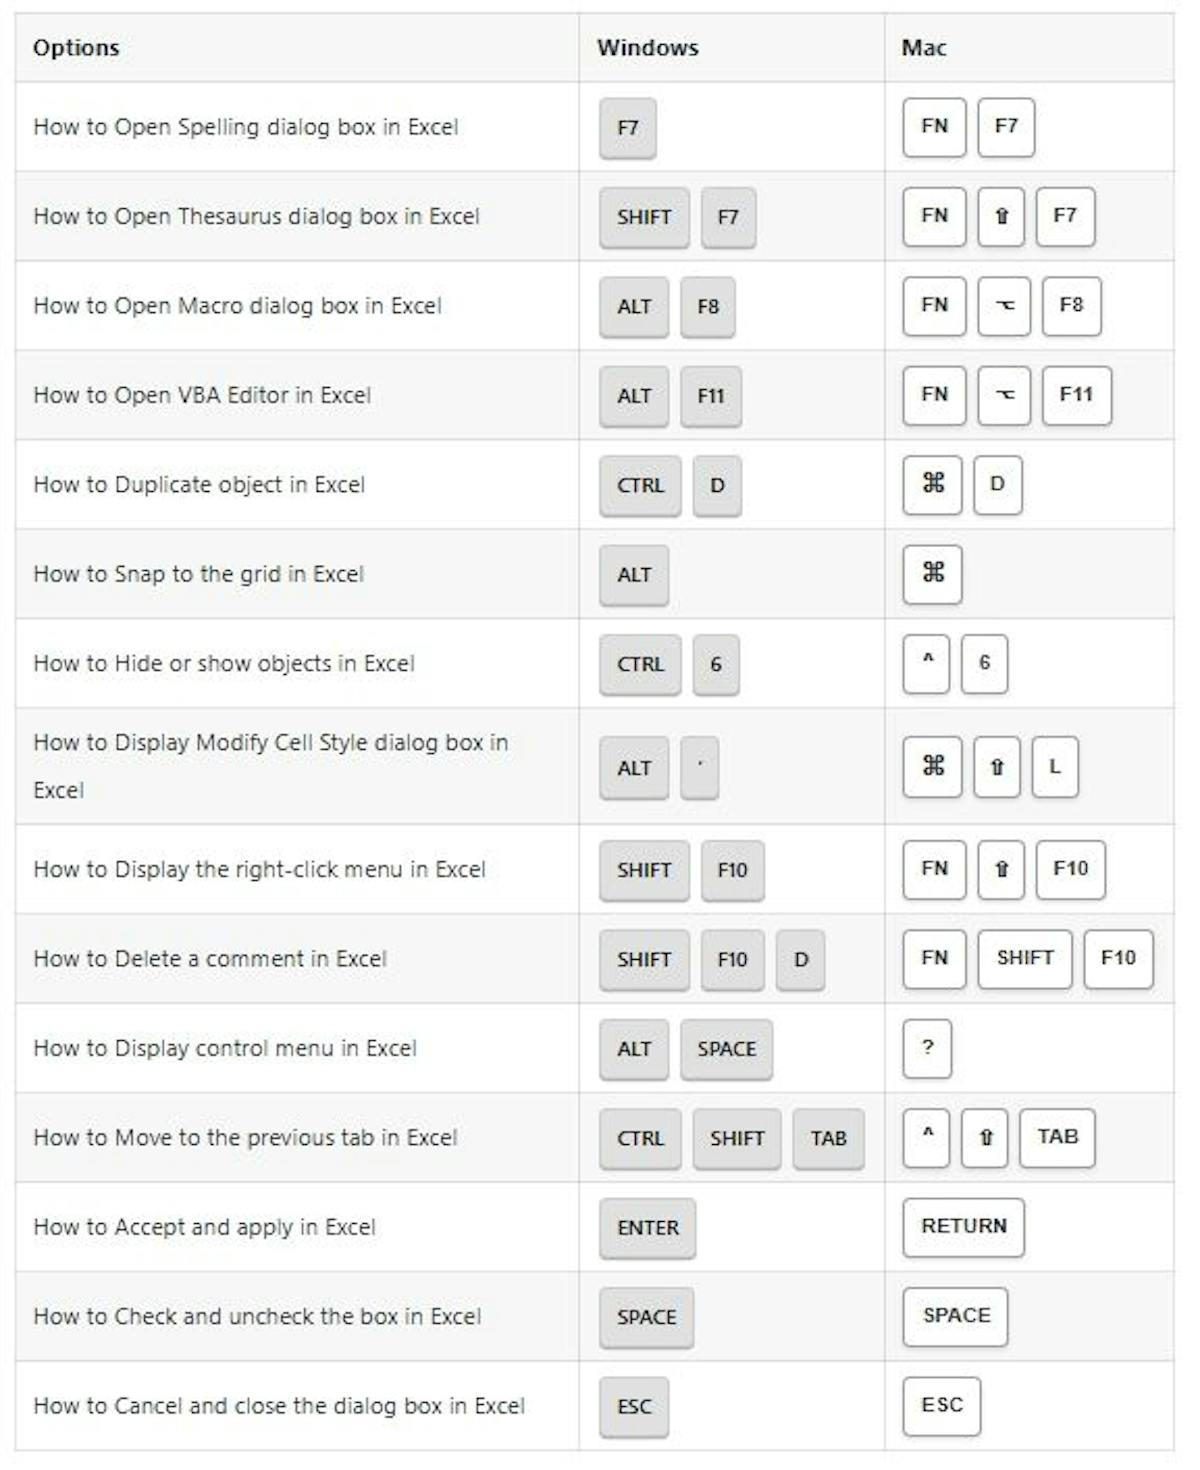The image size is (1200, 1470).
Task: Click the question mark key for control menu
Action: [x=927, y=1048]
